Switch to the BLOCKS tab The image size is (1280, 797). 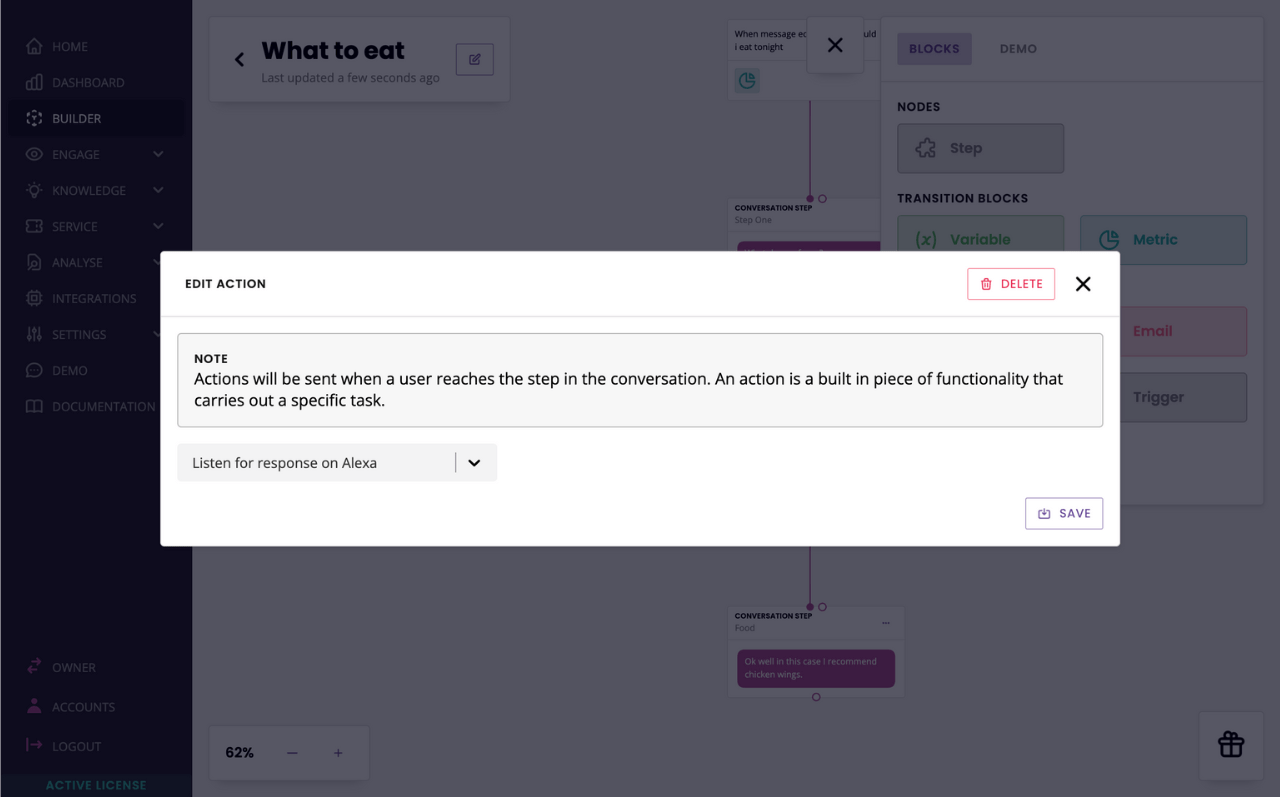[x=934, y=48]
